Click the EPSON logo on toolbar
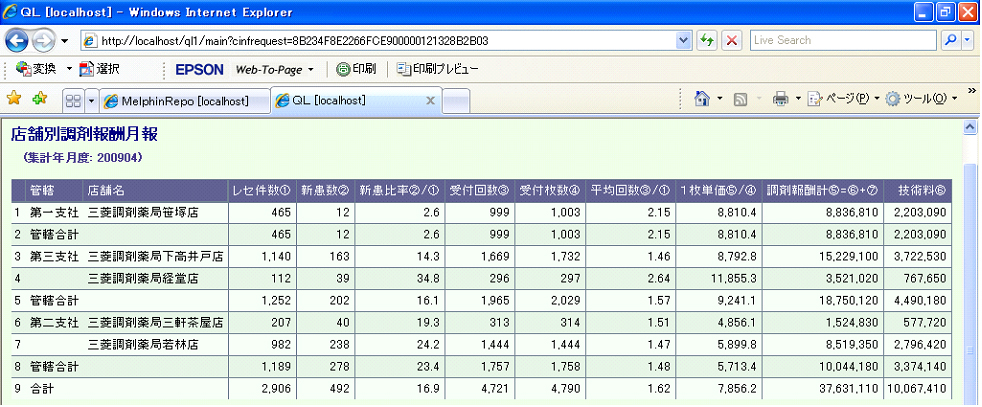Viewport: 982px width, 407px height. pyautogui.click(x=199, y=70)
